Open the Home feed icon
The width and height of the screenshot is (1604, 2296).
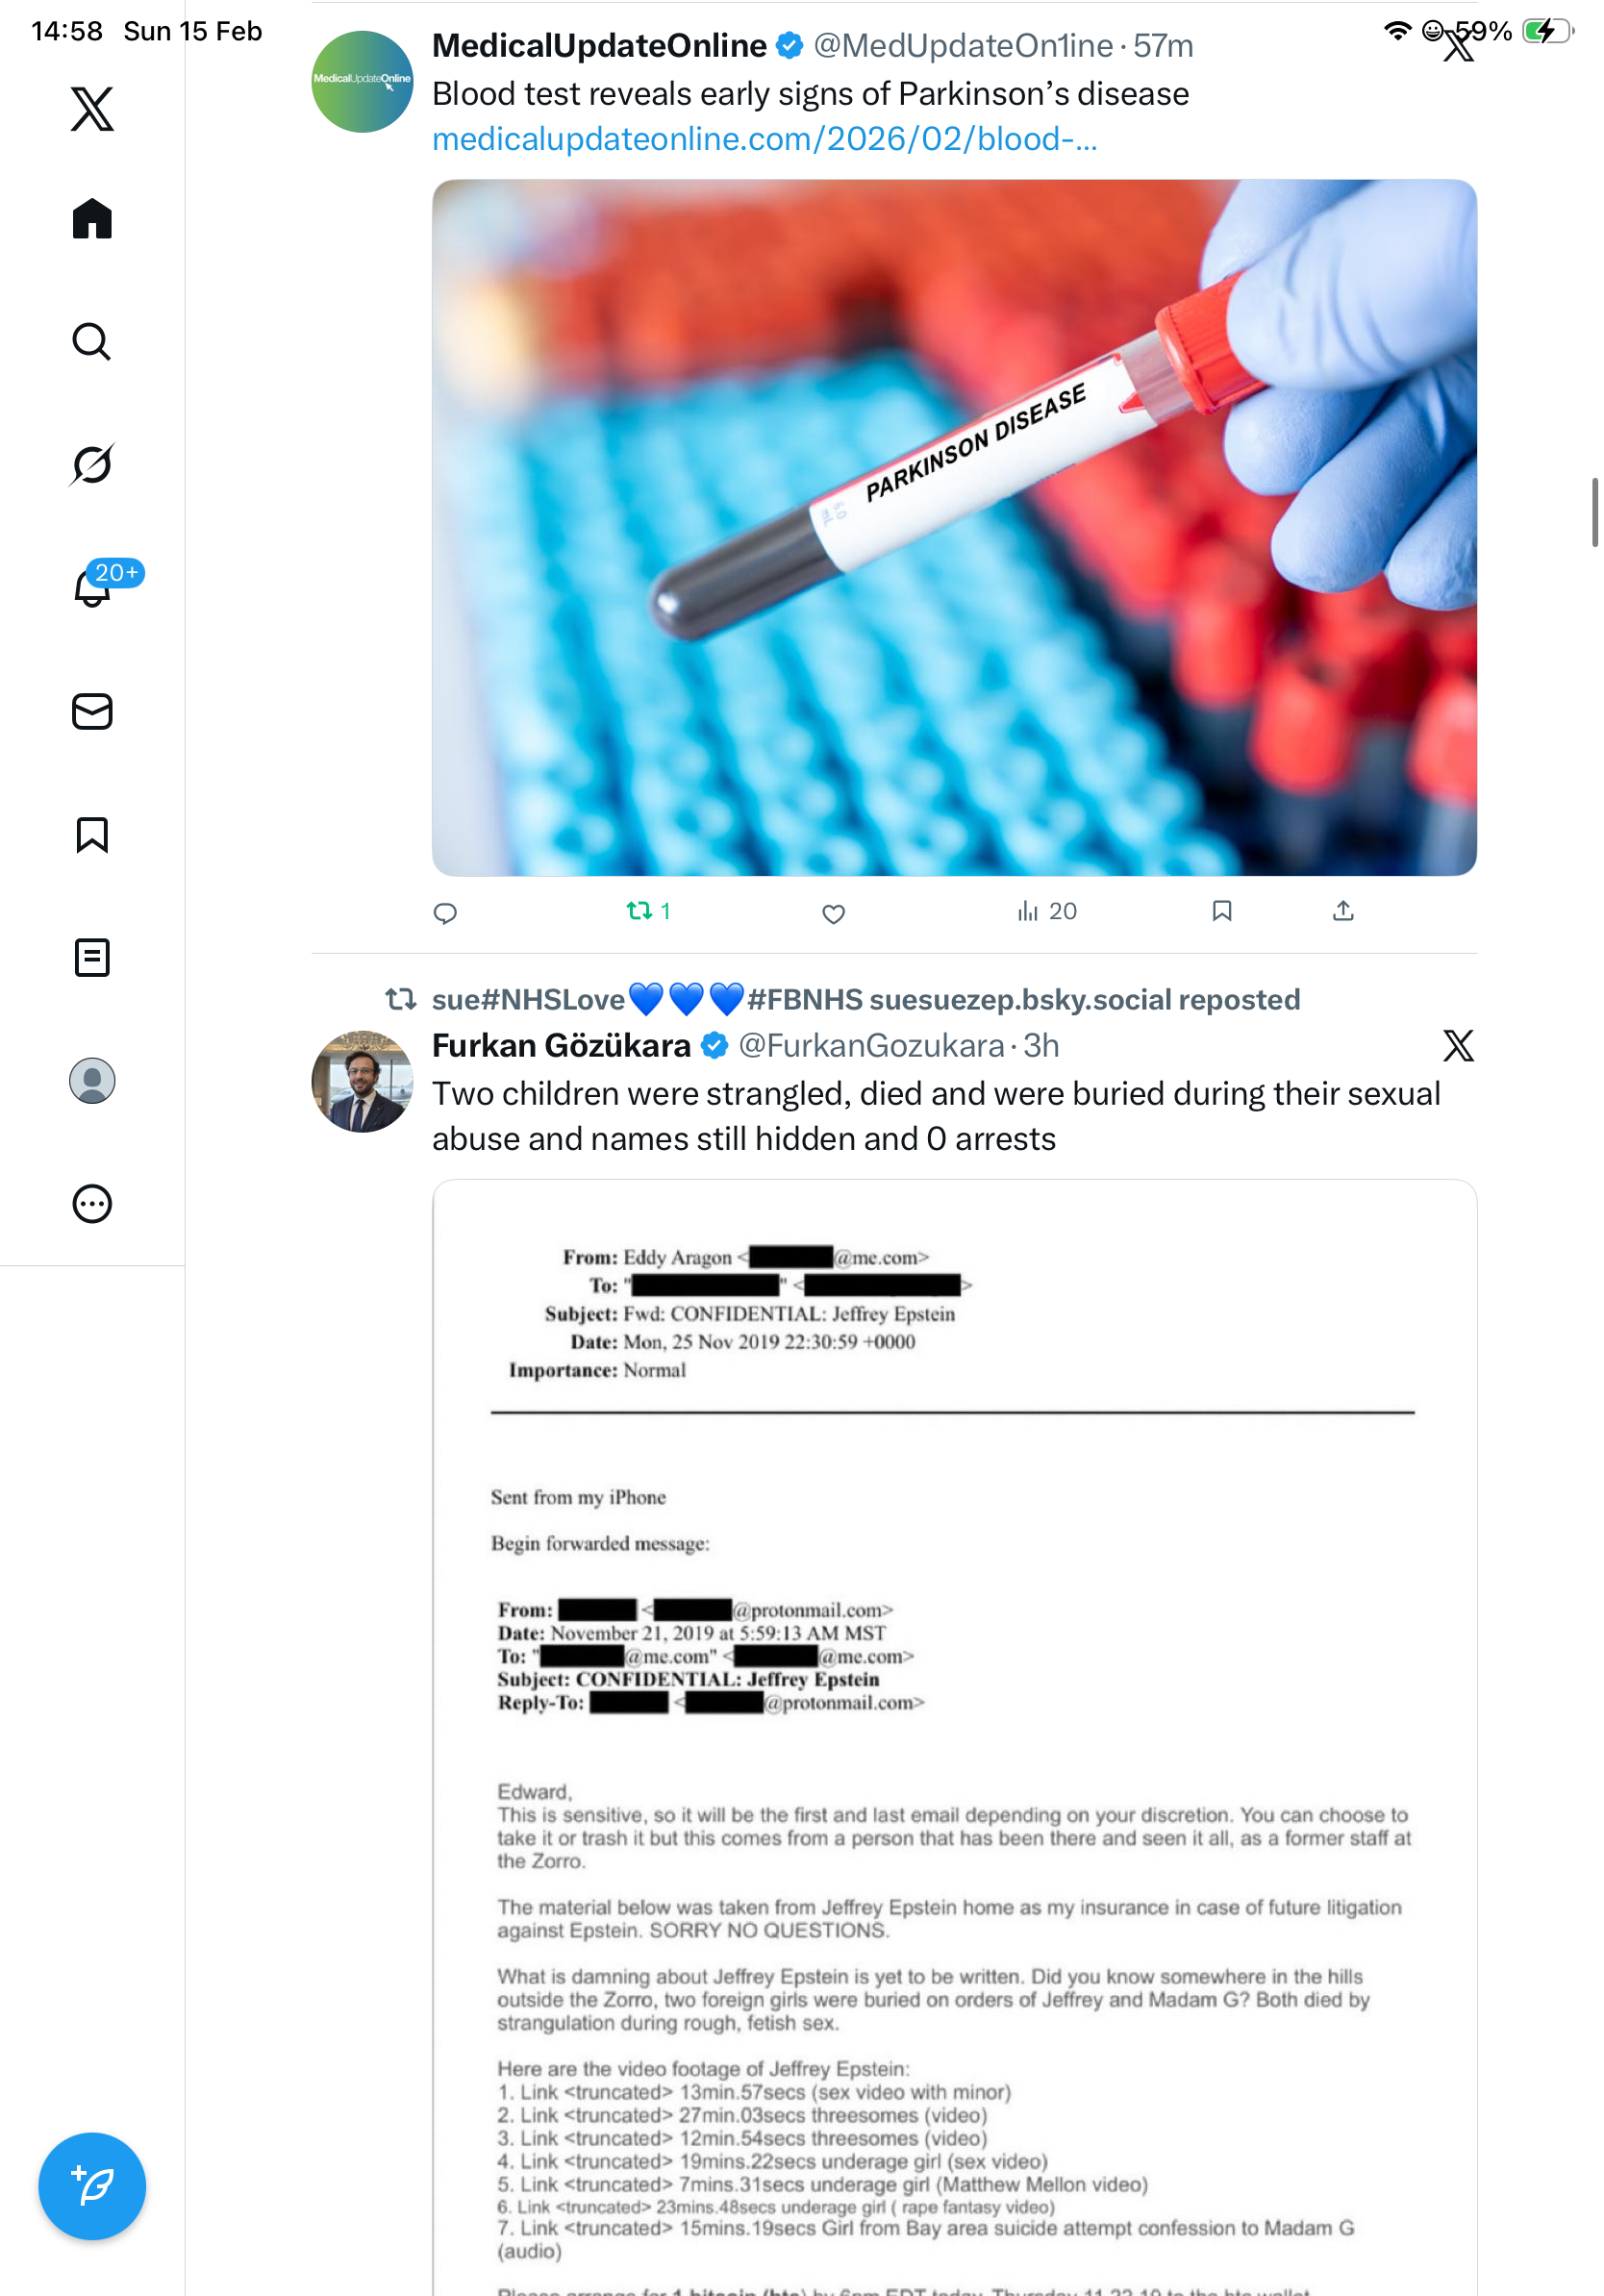click(92, 218)
